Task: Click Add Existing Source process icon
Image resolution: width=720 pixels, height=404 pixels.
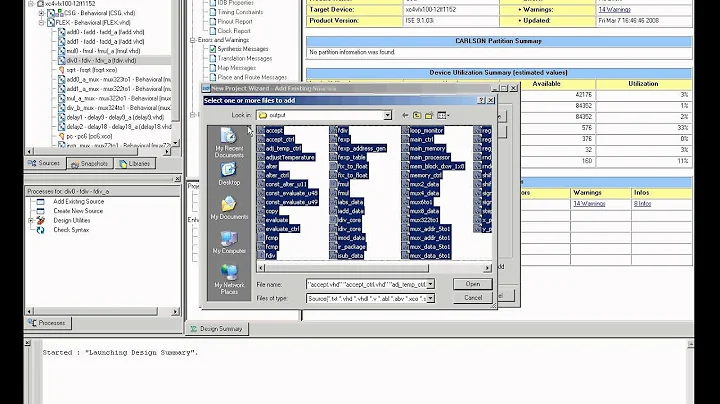Action: click(x=40, y=202)
